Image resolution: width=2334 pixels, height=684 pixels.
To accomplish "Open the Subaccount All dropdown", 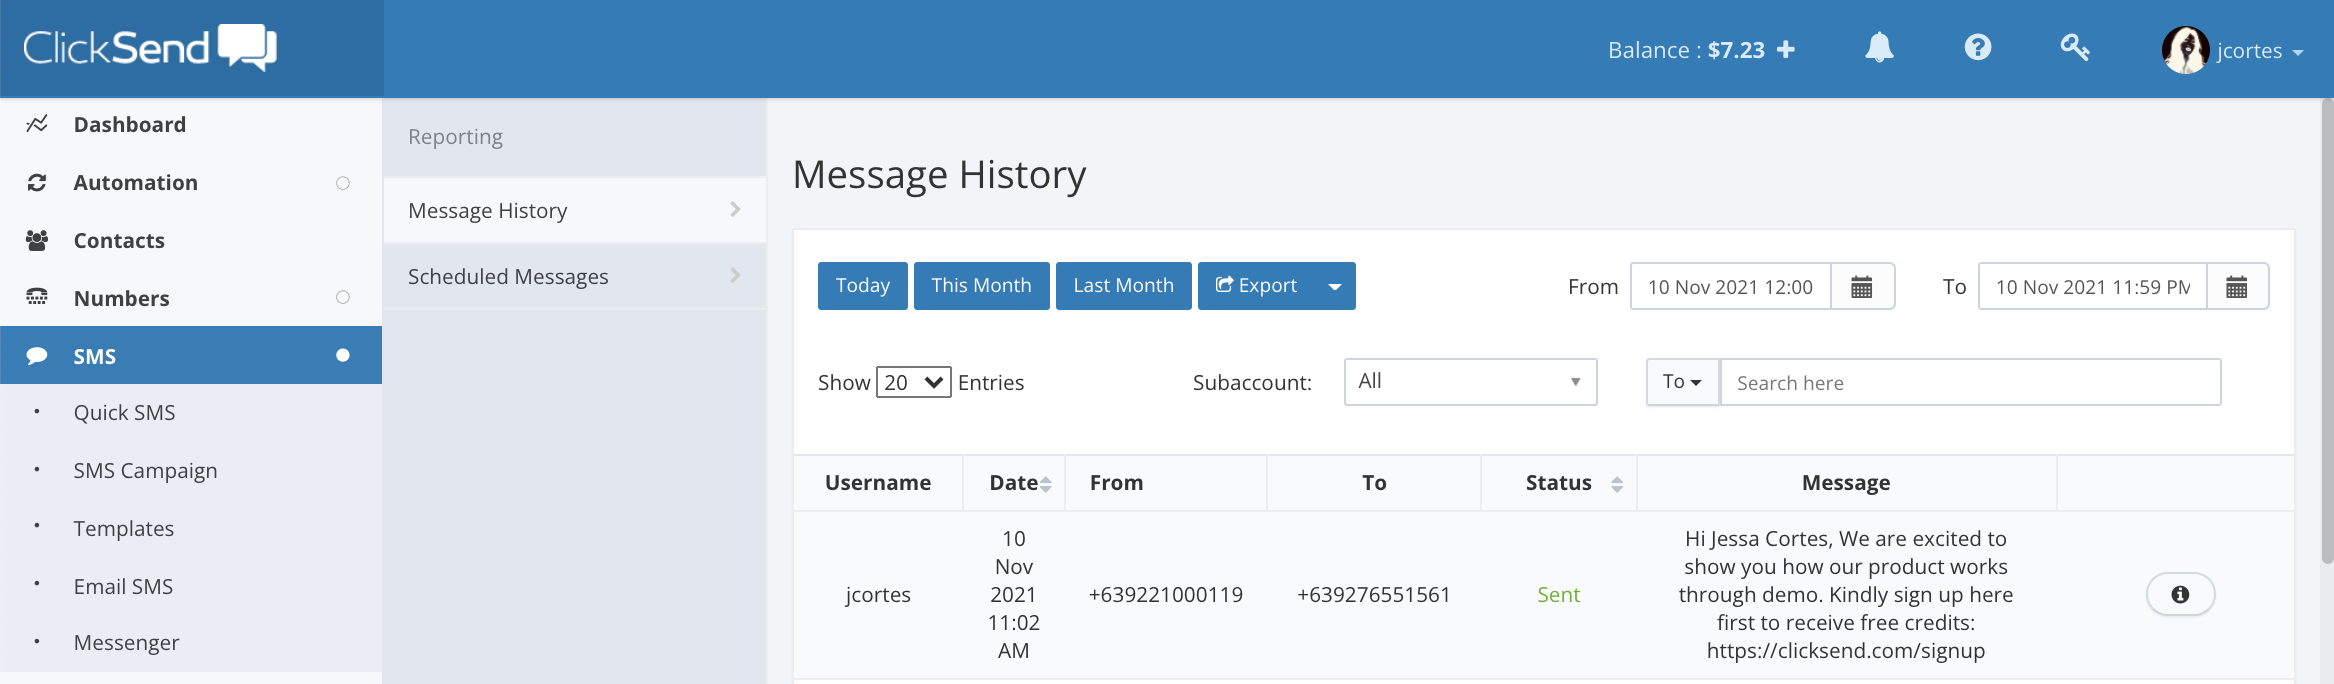I will tap(1470, 382).
